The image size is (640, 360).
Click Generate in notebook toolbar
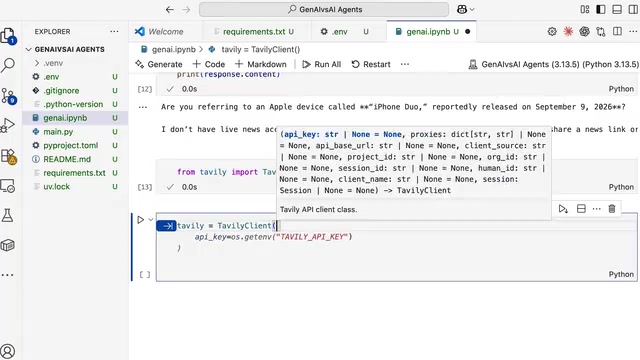pyautogui.click(x=158, y=64)
